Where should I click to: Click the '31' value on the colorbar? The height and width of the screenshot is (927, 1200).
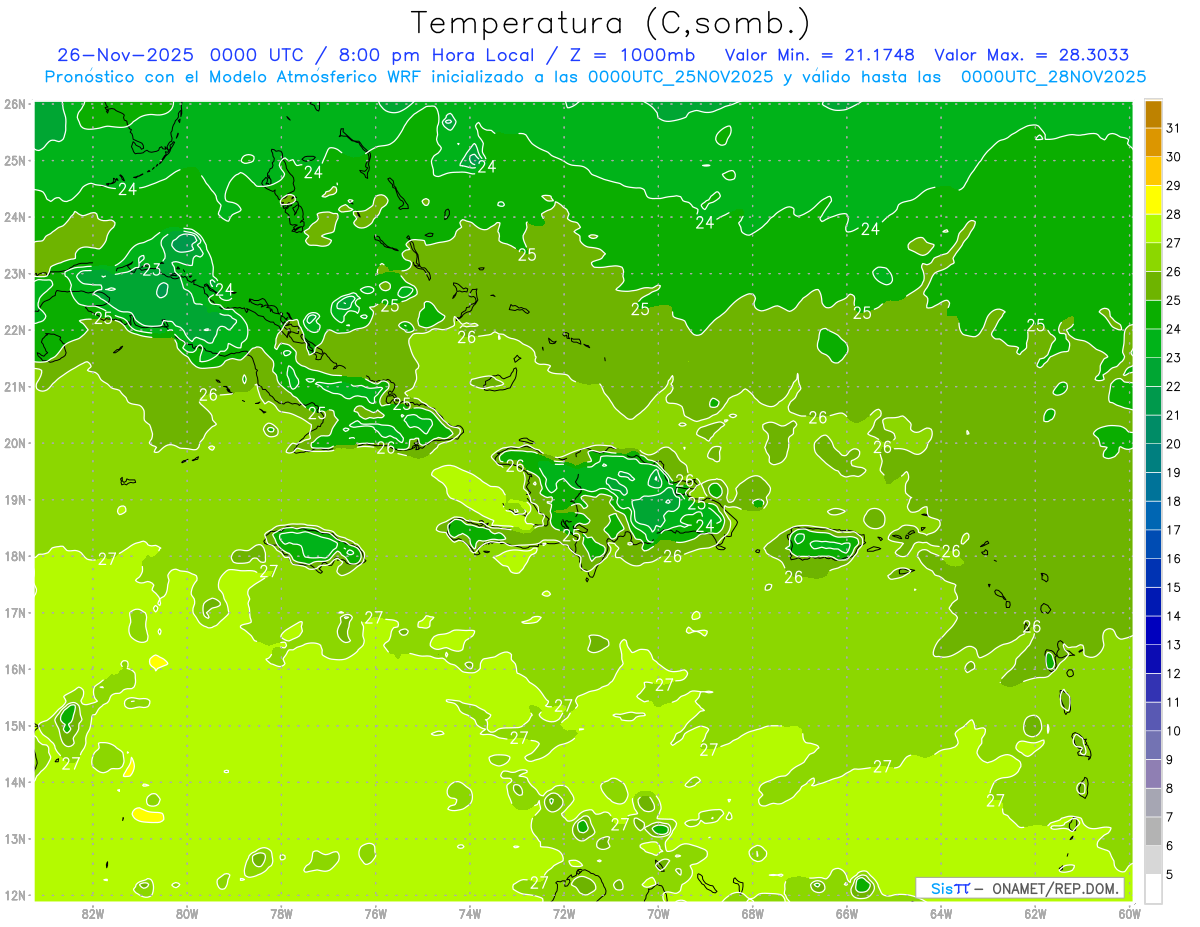(1173, 128)
